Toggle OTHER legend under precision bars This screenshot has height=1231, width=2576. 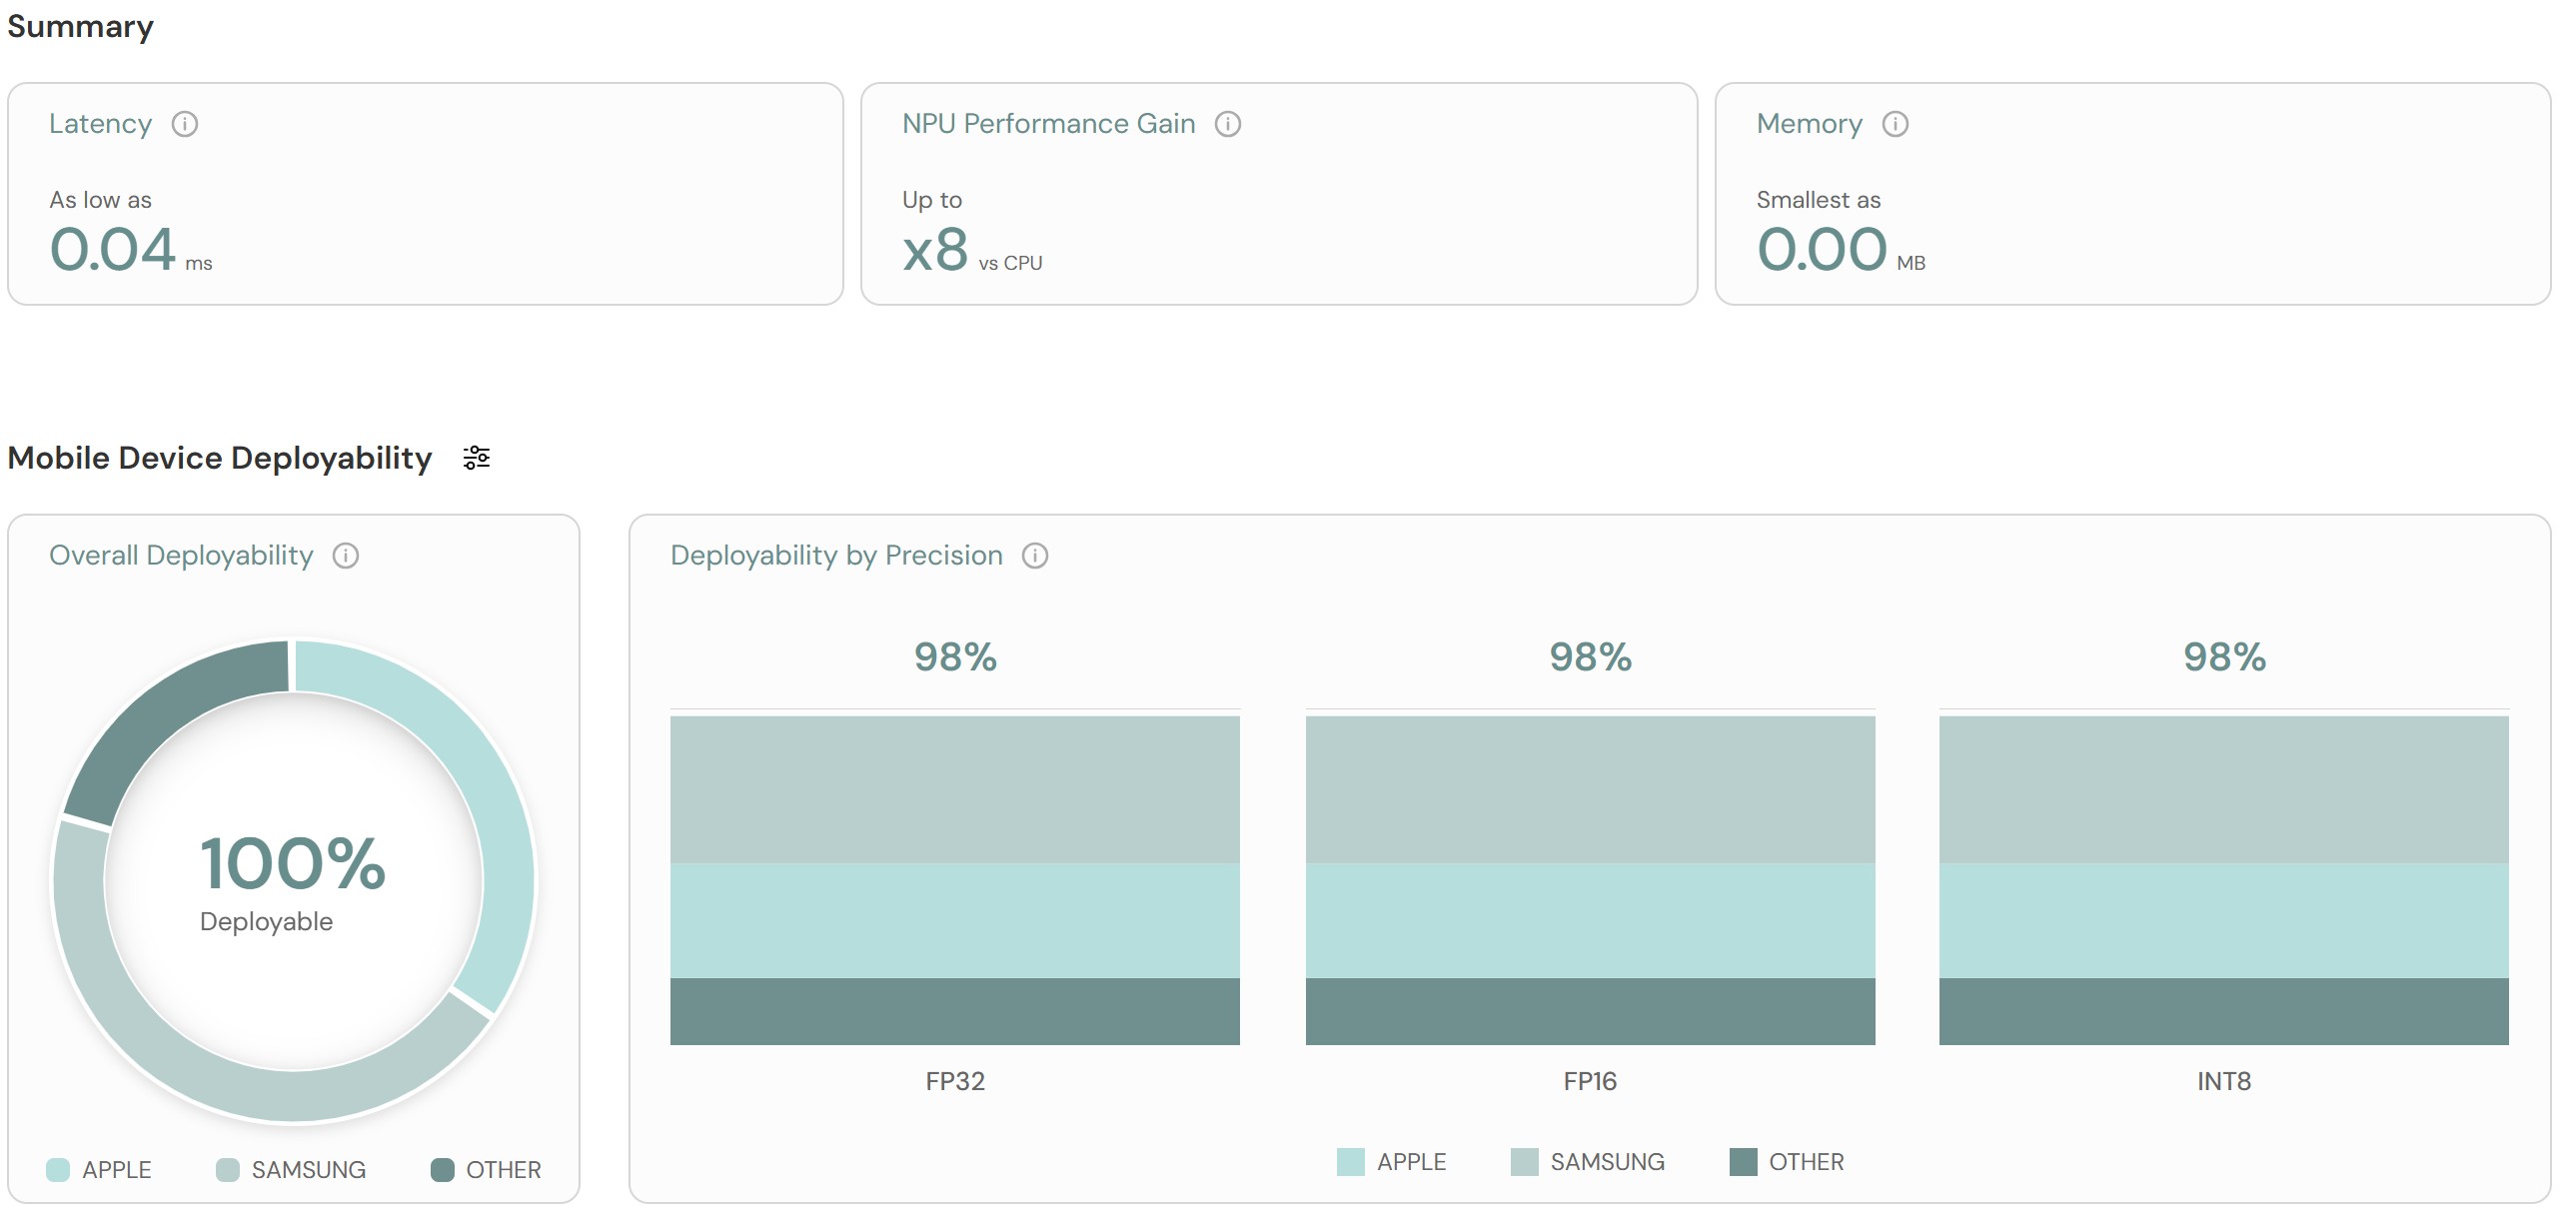(x=1787, y=1162)
